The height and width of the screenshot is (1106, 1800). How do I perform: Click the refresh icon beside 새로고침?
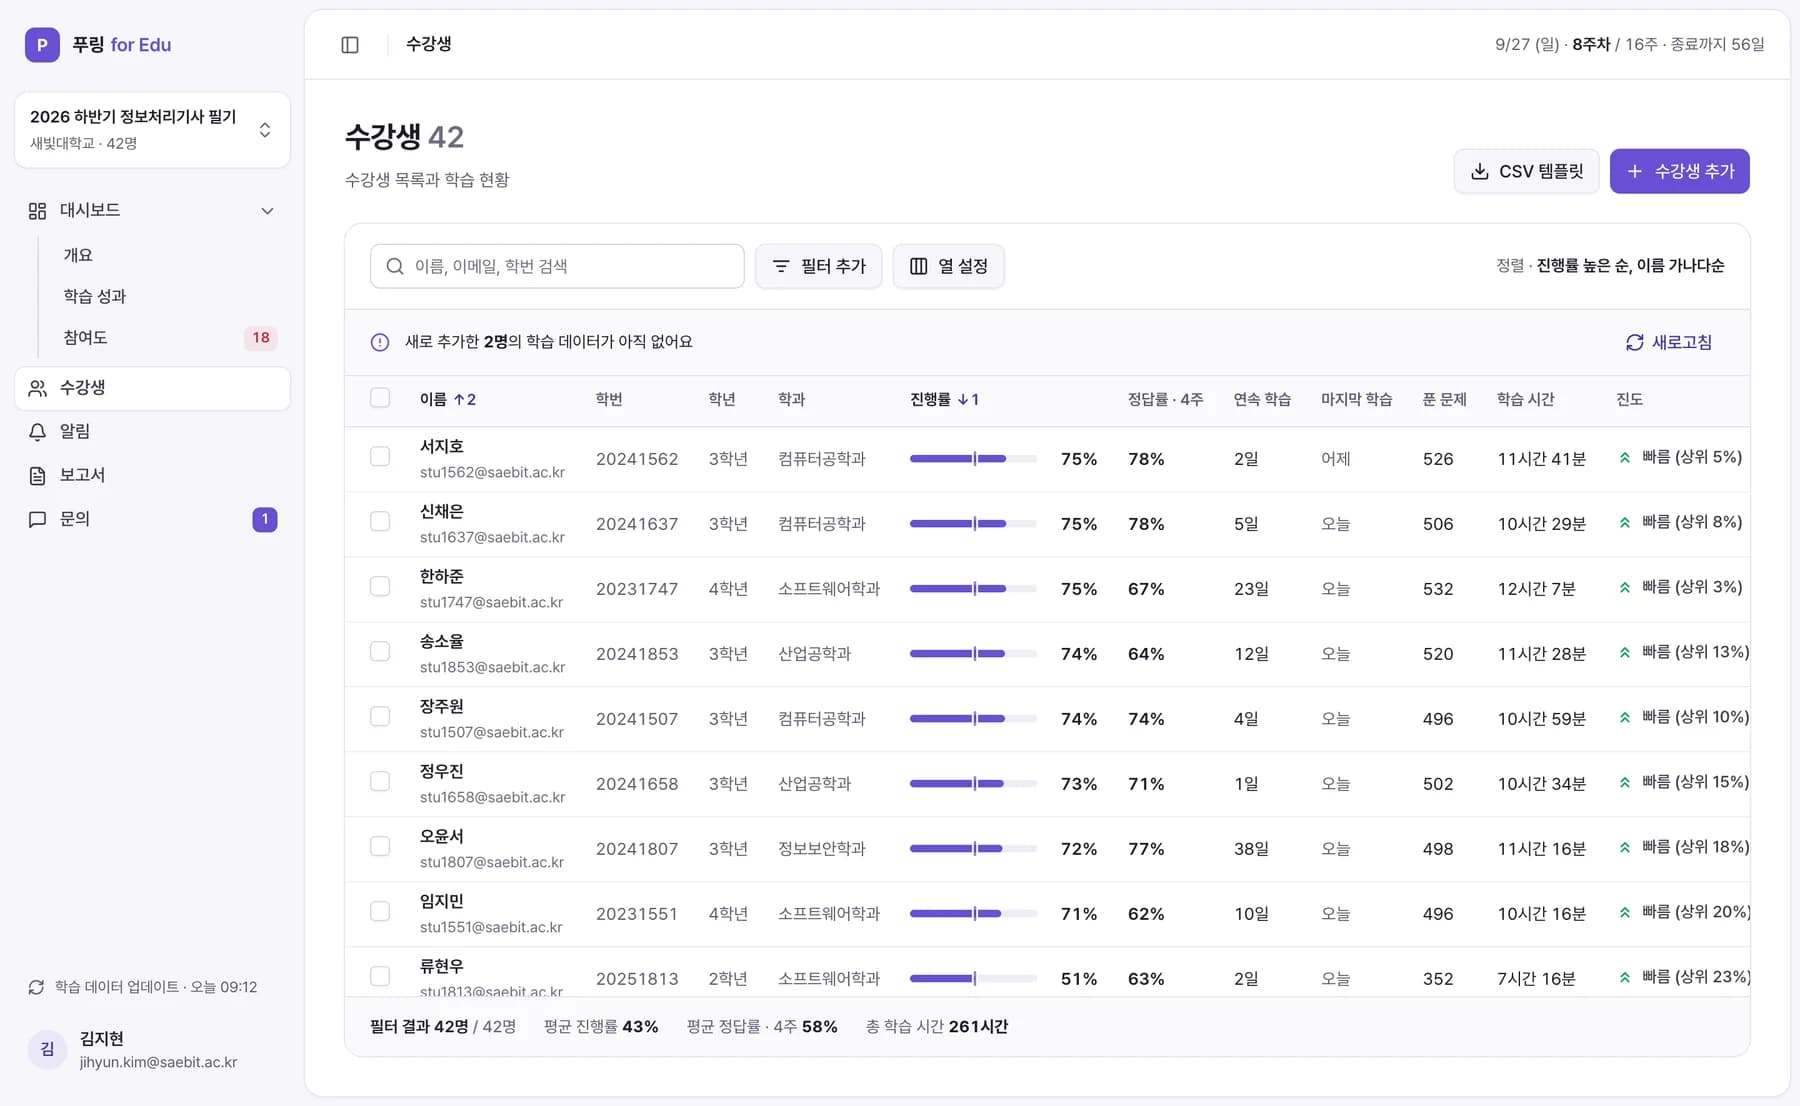(x=1635, y=342)
